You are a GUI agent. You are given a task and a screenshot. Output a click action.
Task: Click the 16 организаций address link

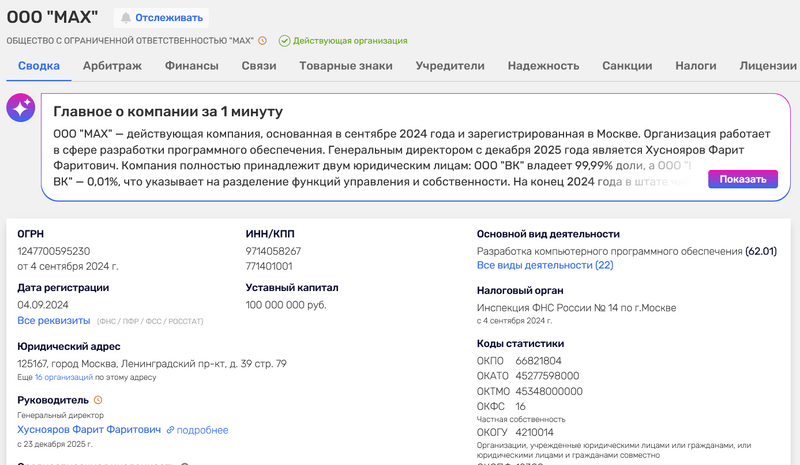pos(64,378)
